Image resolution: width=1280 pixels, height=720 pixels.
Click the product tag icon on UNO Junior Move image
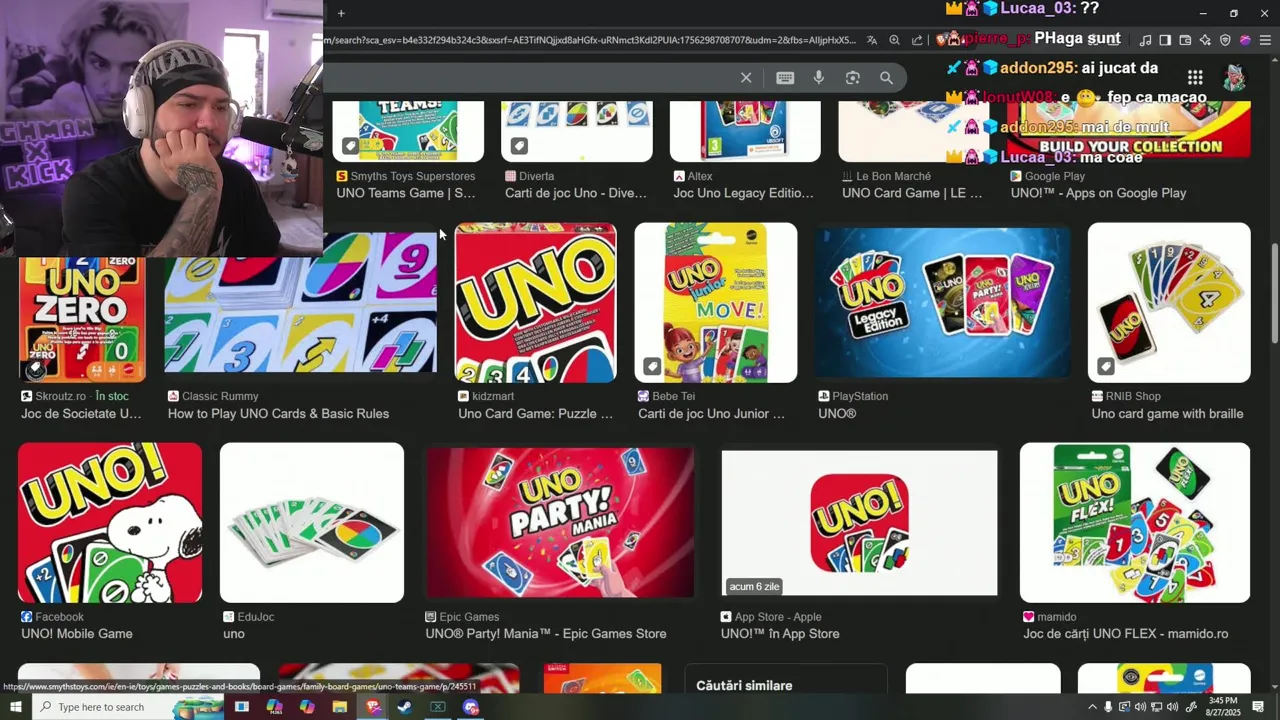pyautogui.click(x=652, y=366)
